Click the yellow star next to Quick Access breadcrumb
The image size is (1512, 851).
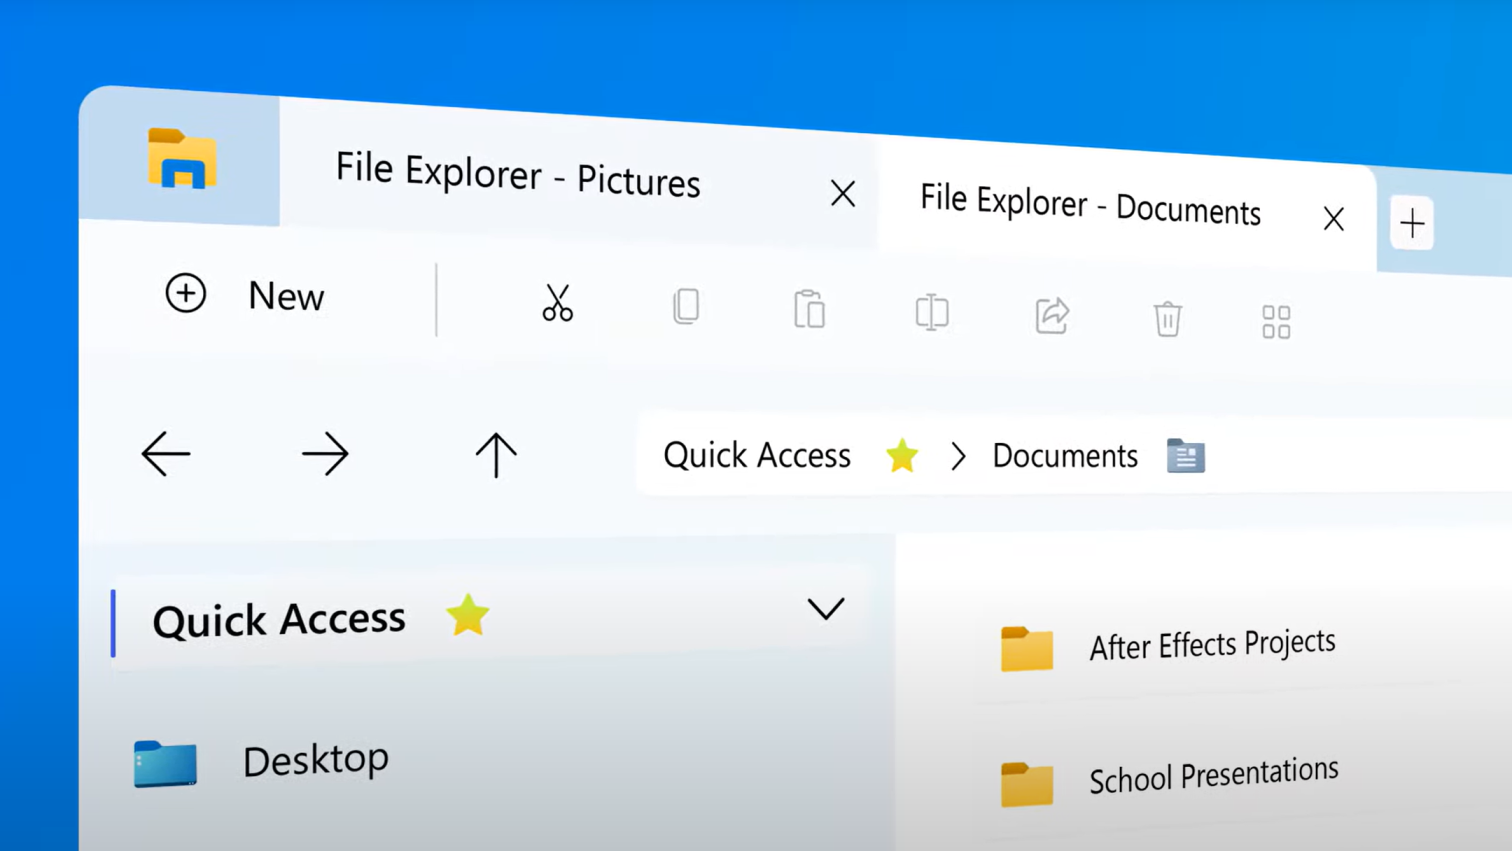[x=902, y=456]
